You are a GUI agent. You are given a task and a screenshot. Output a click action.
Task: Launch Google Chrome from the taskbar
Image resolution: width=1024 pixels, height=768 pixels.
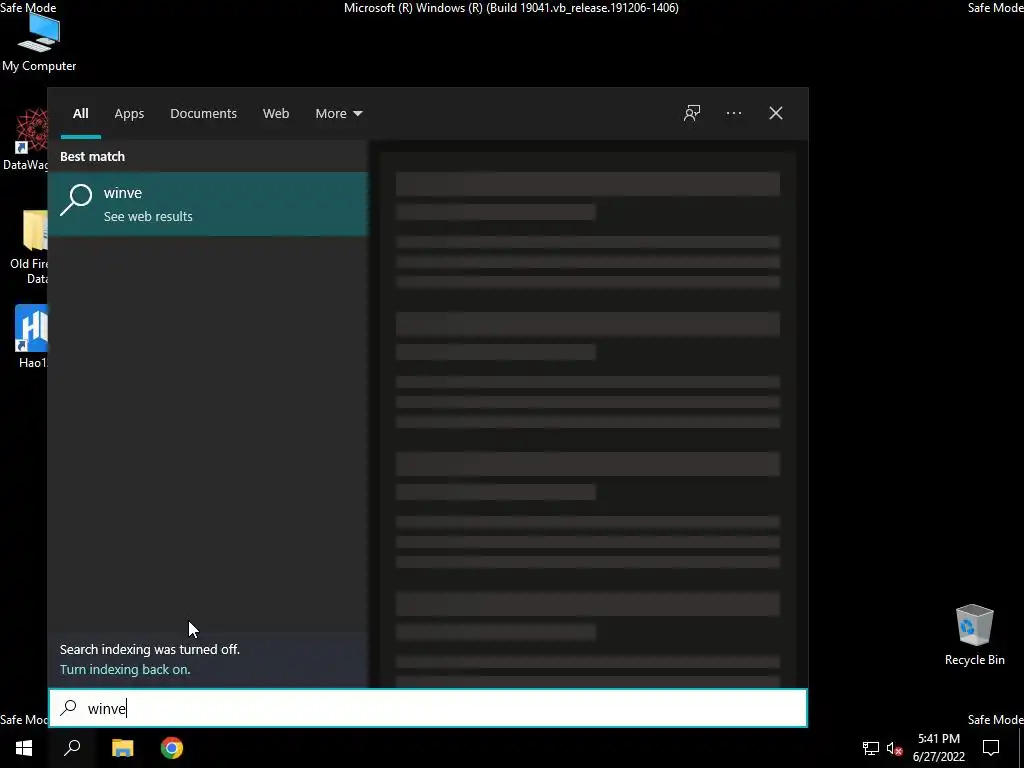pyautogui.click(x=172, y=748)
